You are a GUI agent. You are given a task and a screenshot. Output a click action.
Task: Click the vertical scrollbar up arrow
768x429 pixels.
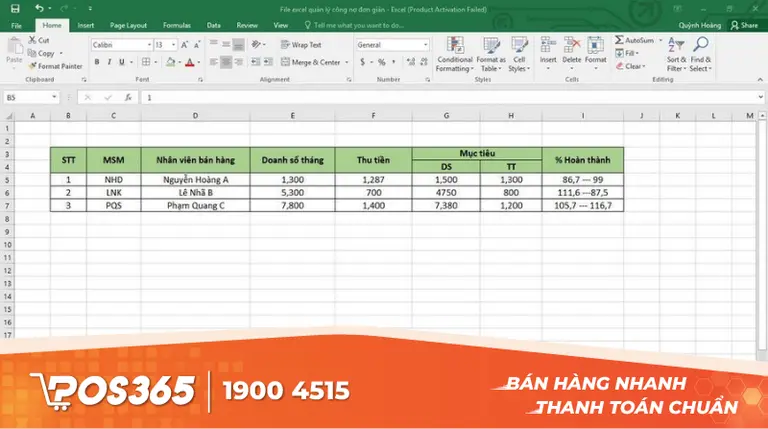pyautogui.click(x=762, y=116)
